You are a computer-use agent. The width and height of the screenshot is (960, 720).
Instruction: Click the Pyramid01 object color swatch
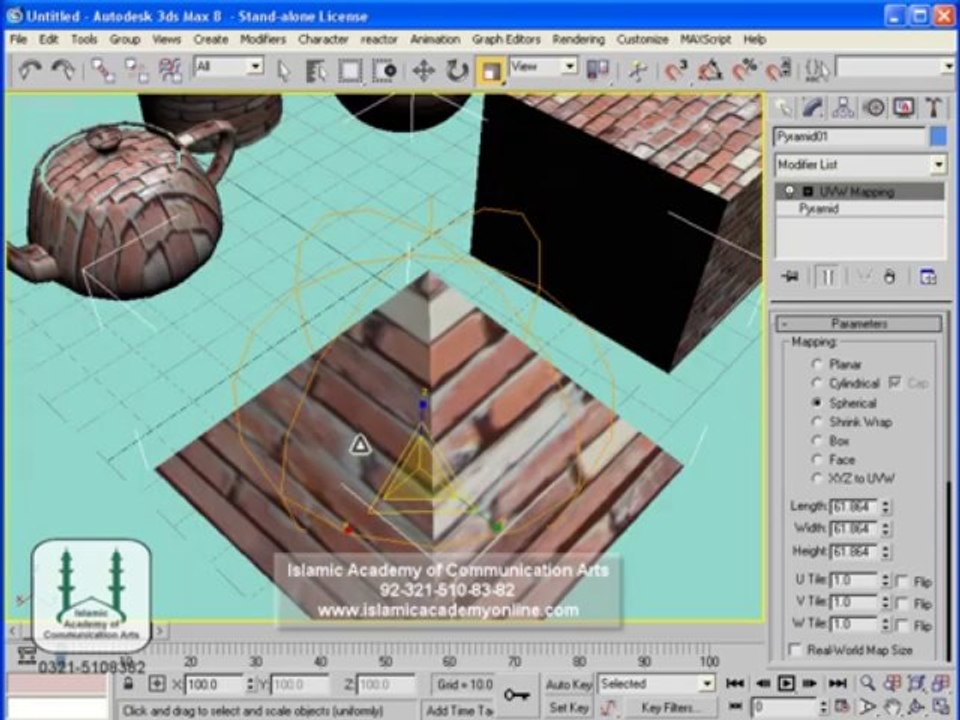(x=938, y=136)
